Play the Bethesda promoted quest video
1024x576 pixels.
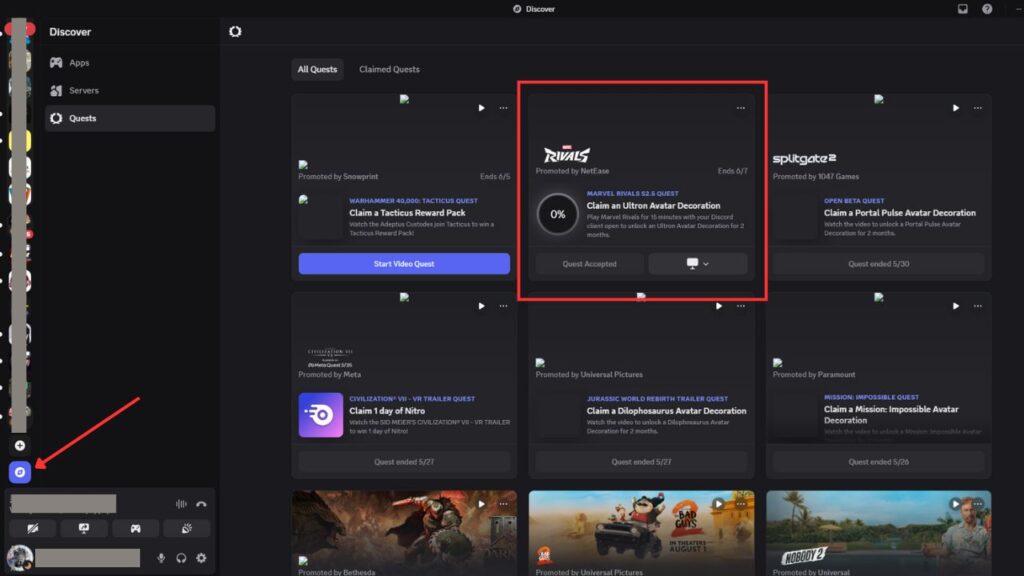pyautogui.click(x=481, y=504)
